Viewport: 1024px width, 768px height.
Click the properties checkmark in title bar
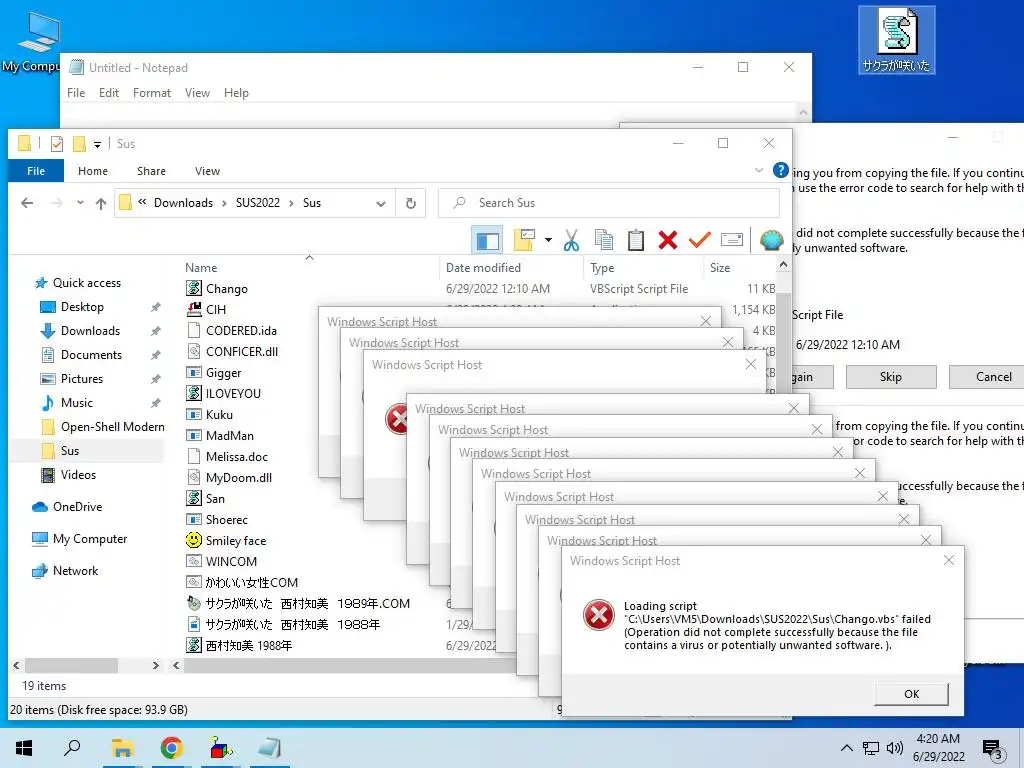57,144
